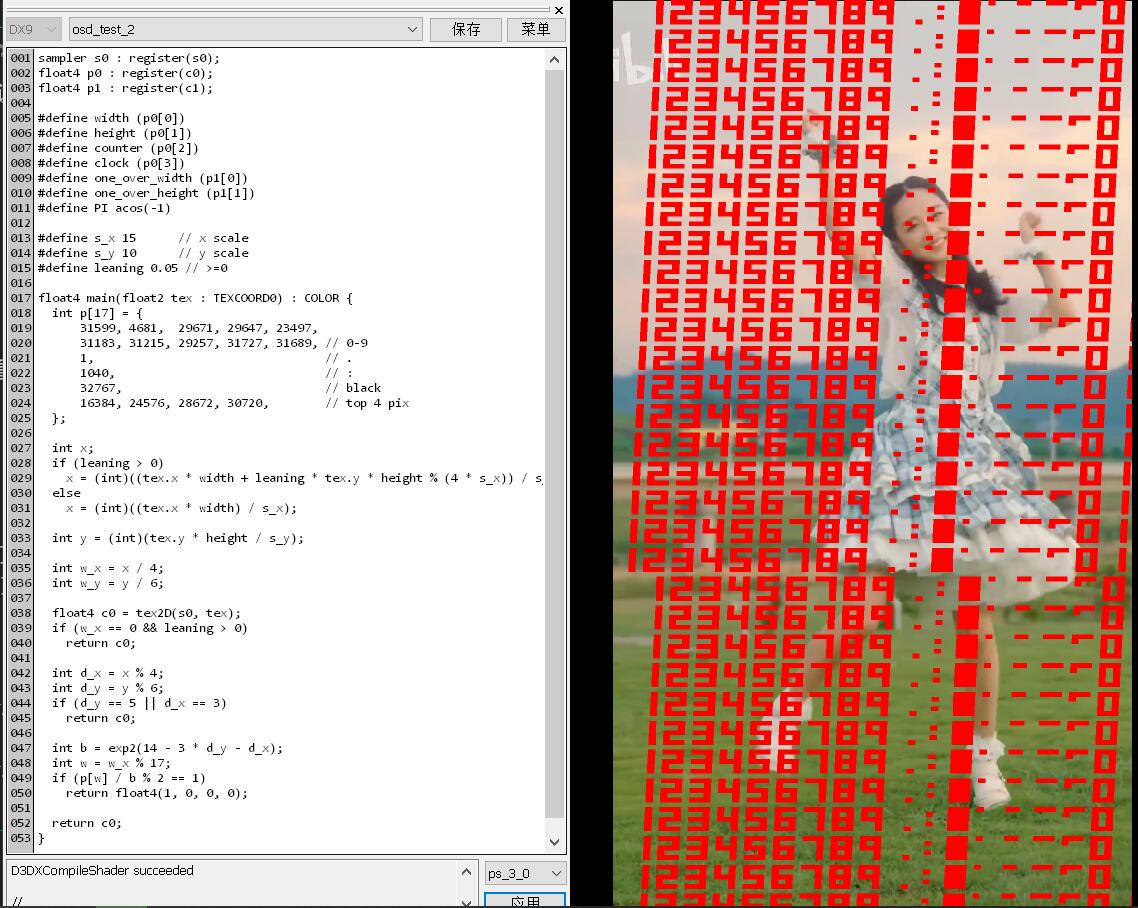Close the shader editor panel
This screenshot has height=908, width=1138.
coord(558,9)
